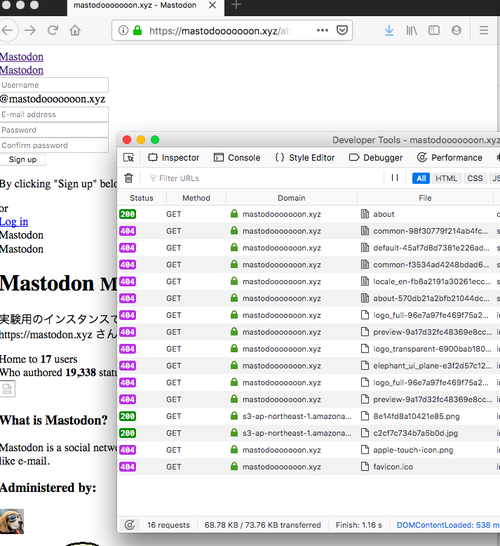The image size is (500, 546).
Task: Focus the Filter URLs input field
Action: pos(265,178)
